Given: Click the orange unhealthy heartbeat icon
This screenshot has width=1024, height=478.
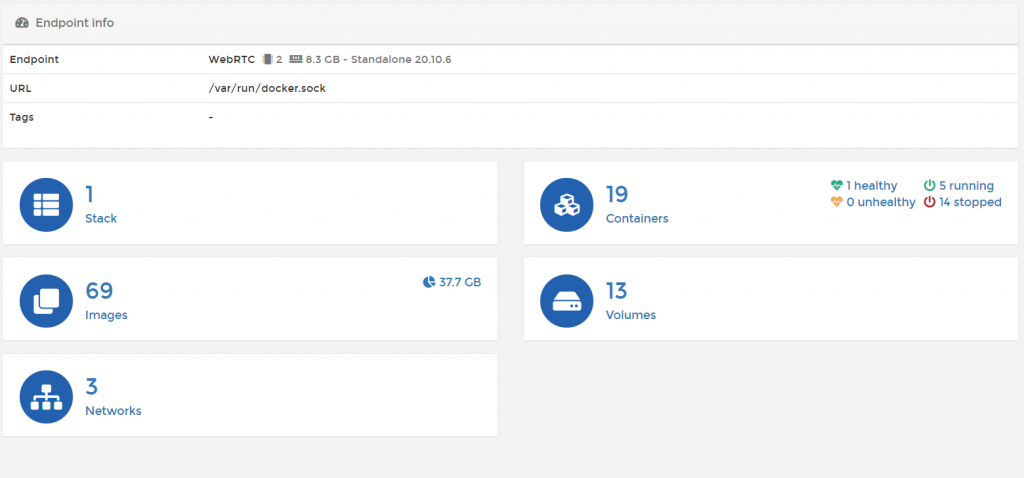Looking at the screenshot, I should point(837,202).
